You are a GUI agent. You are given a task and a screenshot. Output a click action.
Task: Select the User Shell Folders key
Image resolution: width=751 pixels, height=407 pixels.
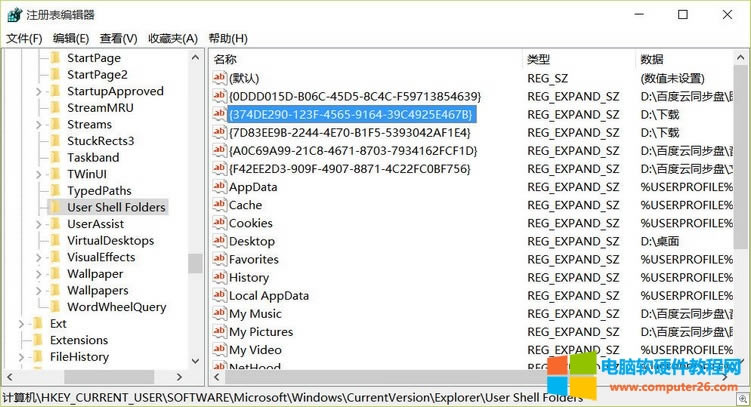pyautogui.click(x=116, y=207)
